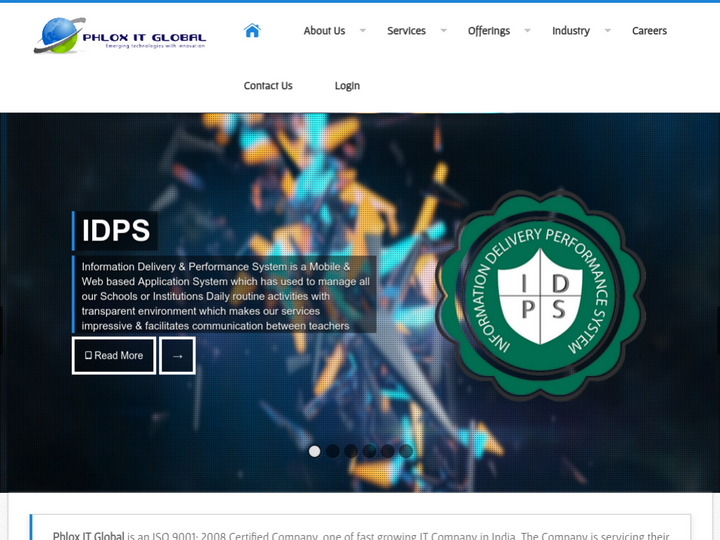
Task: Select the Offerings menu item
Action: 488,31
